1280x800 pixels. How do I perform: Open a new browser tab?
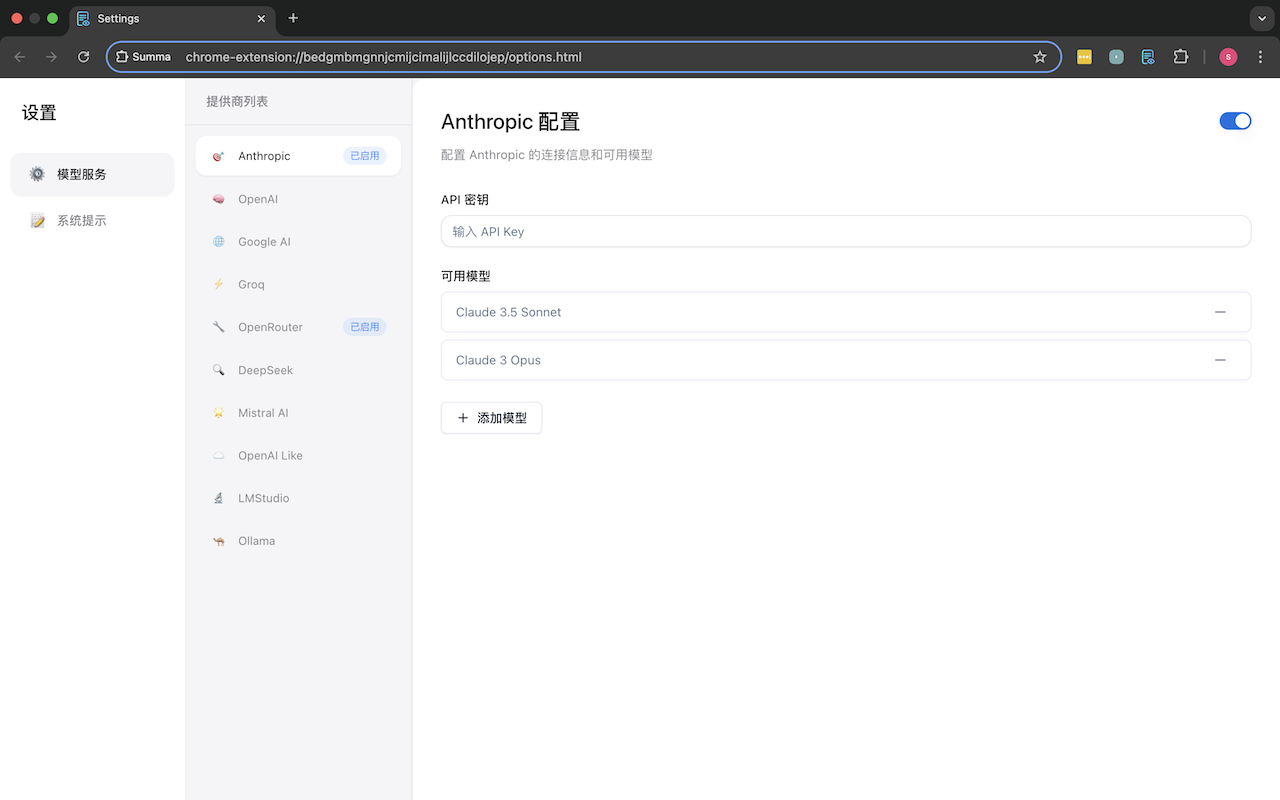[x=293, y=18]
